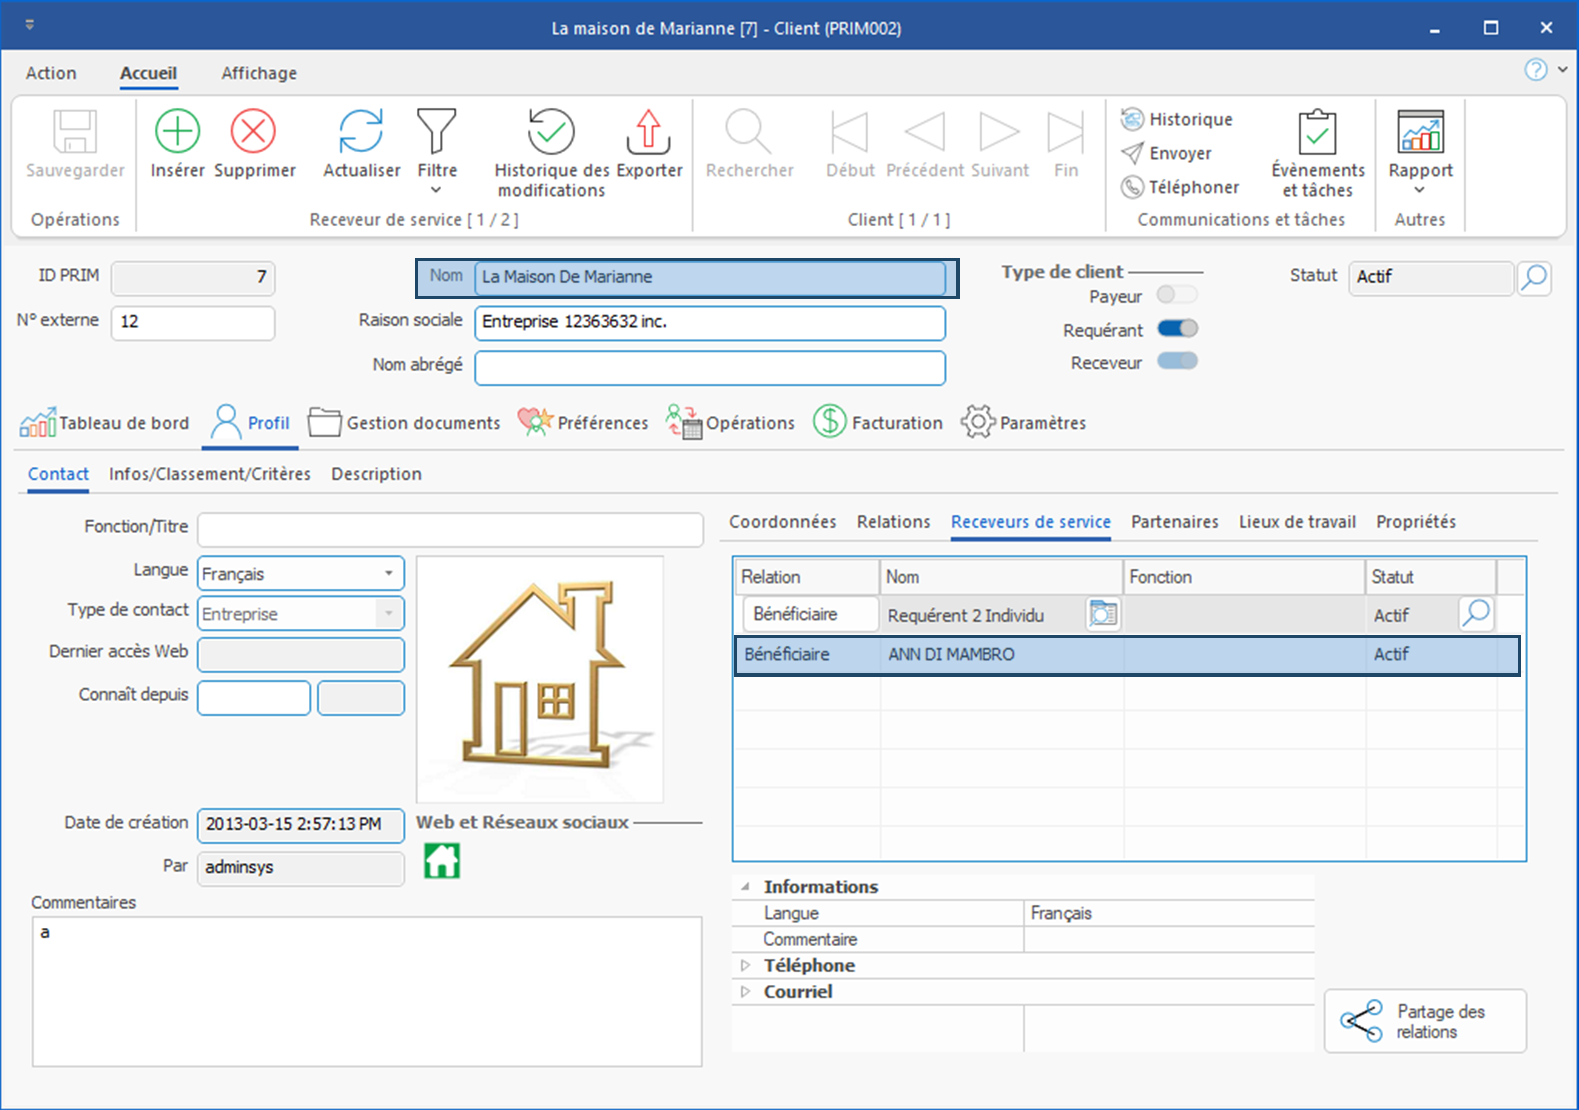Screen dimensions: 1579x1110
Task: Toggle the Receveur switch
Action: tap(1177, 362)
